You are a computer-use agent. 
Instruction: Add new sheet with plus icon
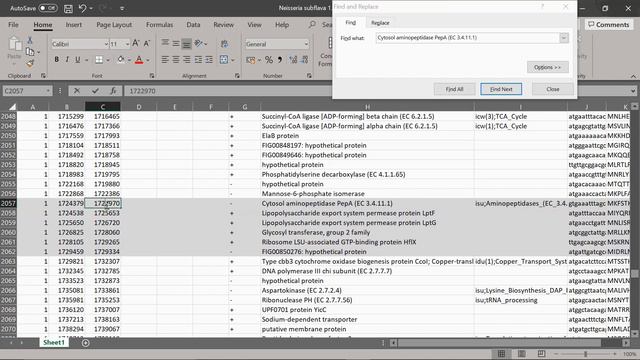pos(85,343)
